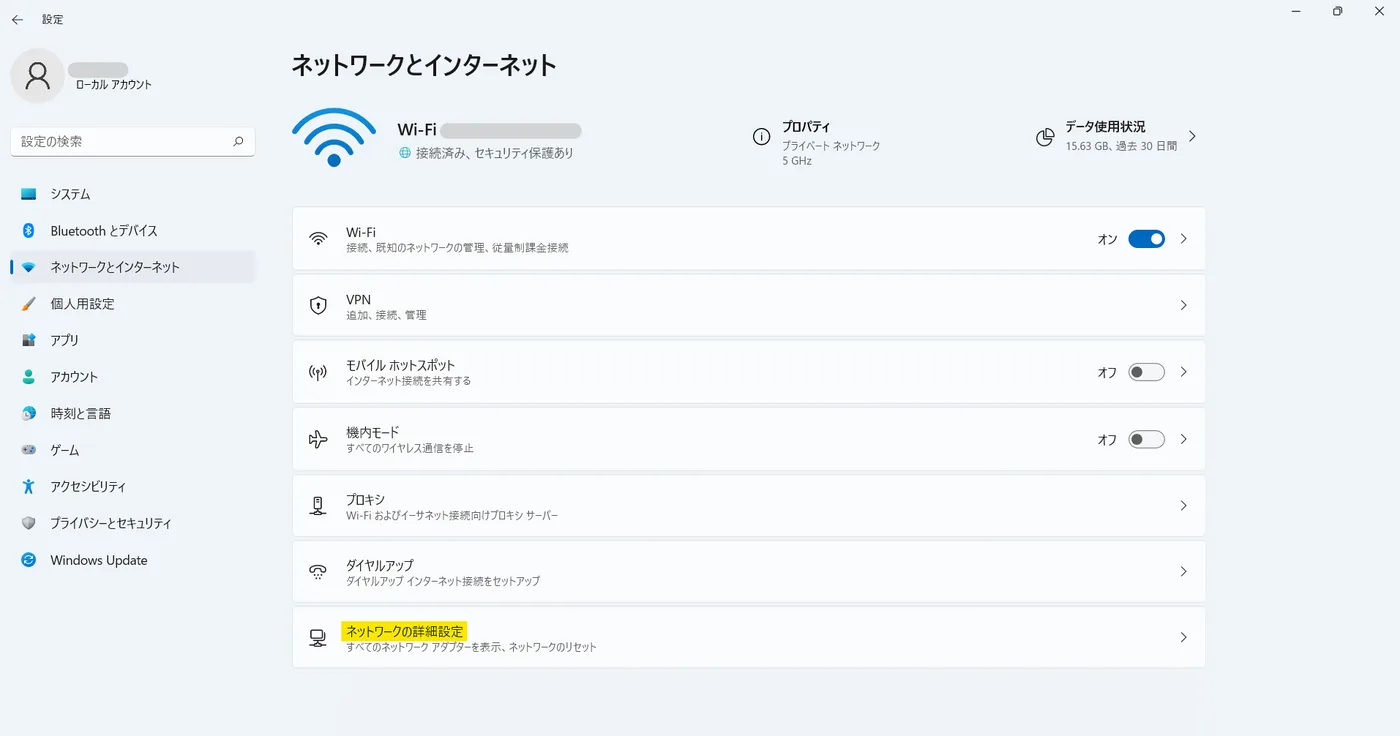Click the インターネット接続を共有する description
This screenshot has width=1400, height=736.
pyautogui.click(x=408, y=381)
